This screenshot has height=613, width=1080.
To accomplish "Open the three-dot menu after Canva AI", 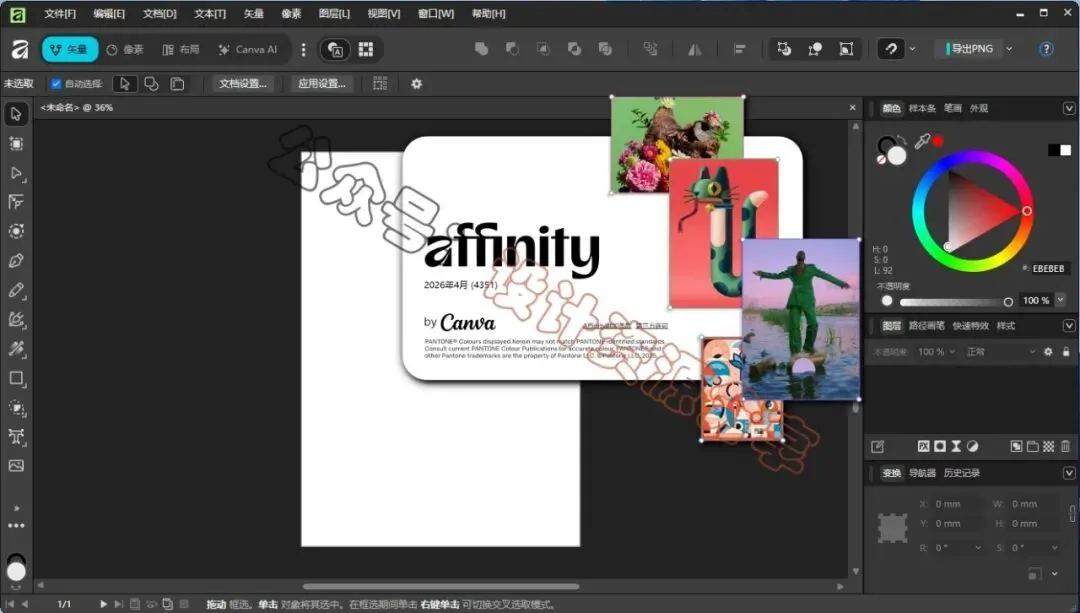I will [x=303, y=49].
